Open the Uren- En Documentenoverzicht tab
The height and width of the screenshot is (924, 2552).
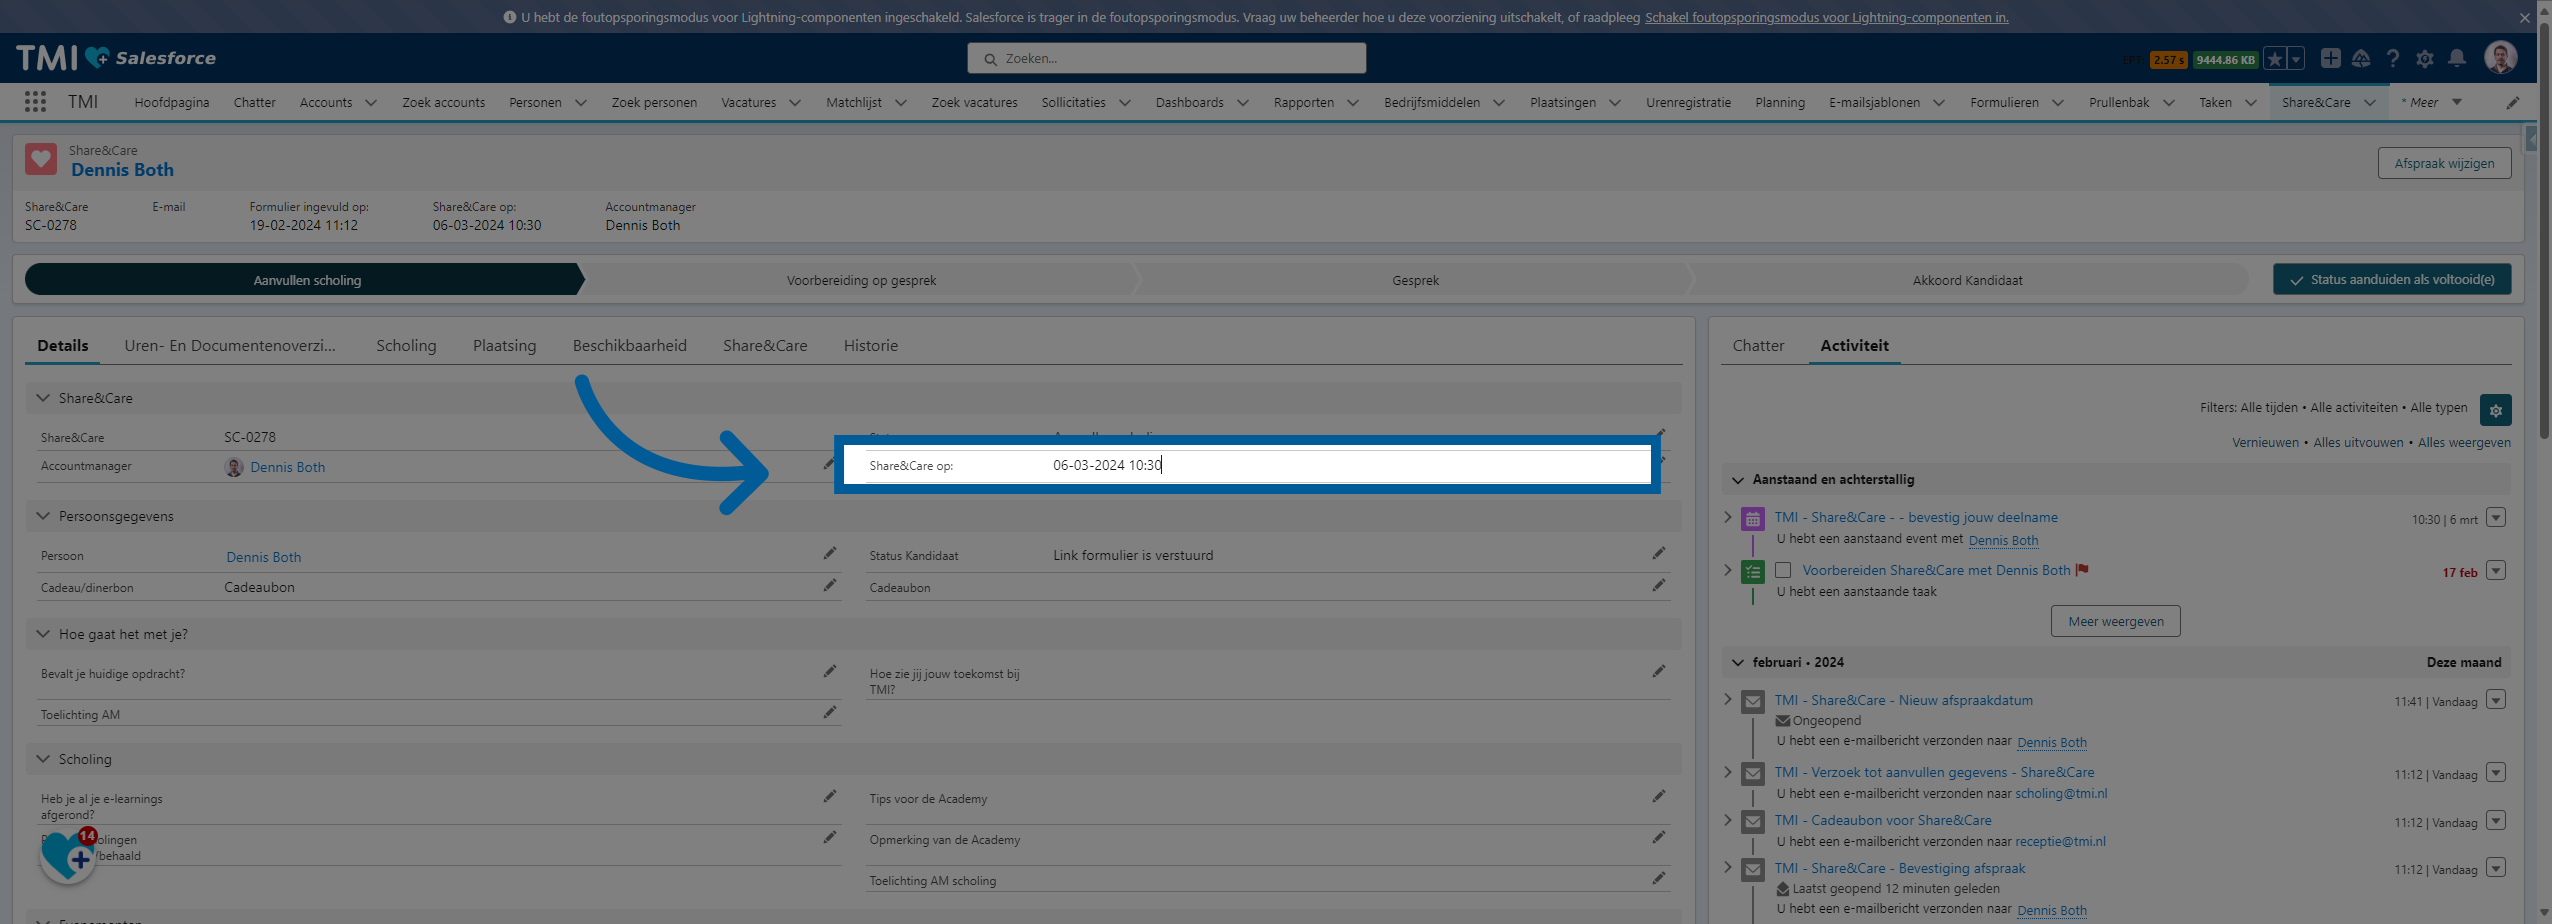[230, 346]
